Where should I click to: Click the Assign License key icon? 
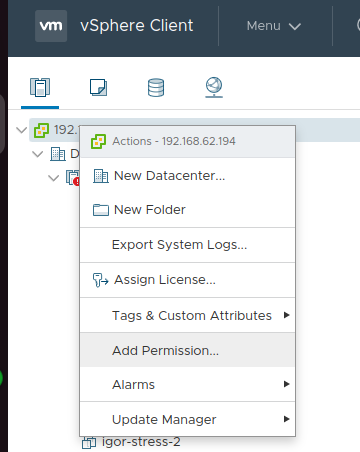tap(100, 280)
